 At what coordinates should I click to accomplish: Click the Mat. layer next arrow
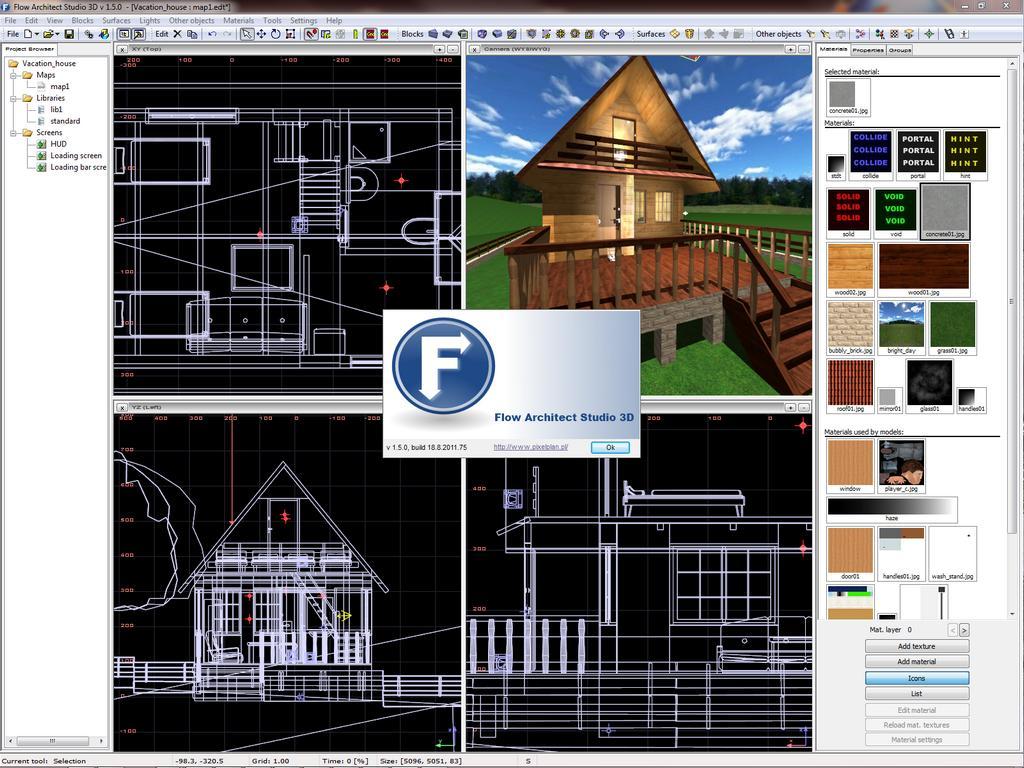click(964, 630)
